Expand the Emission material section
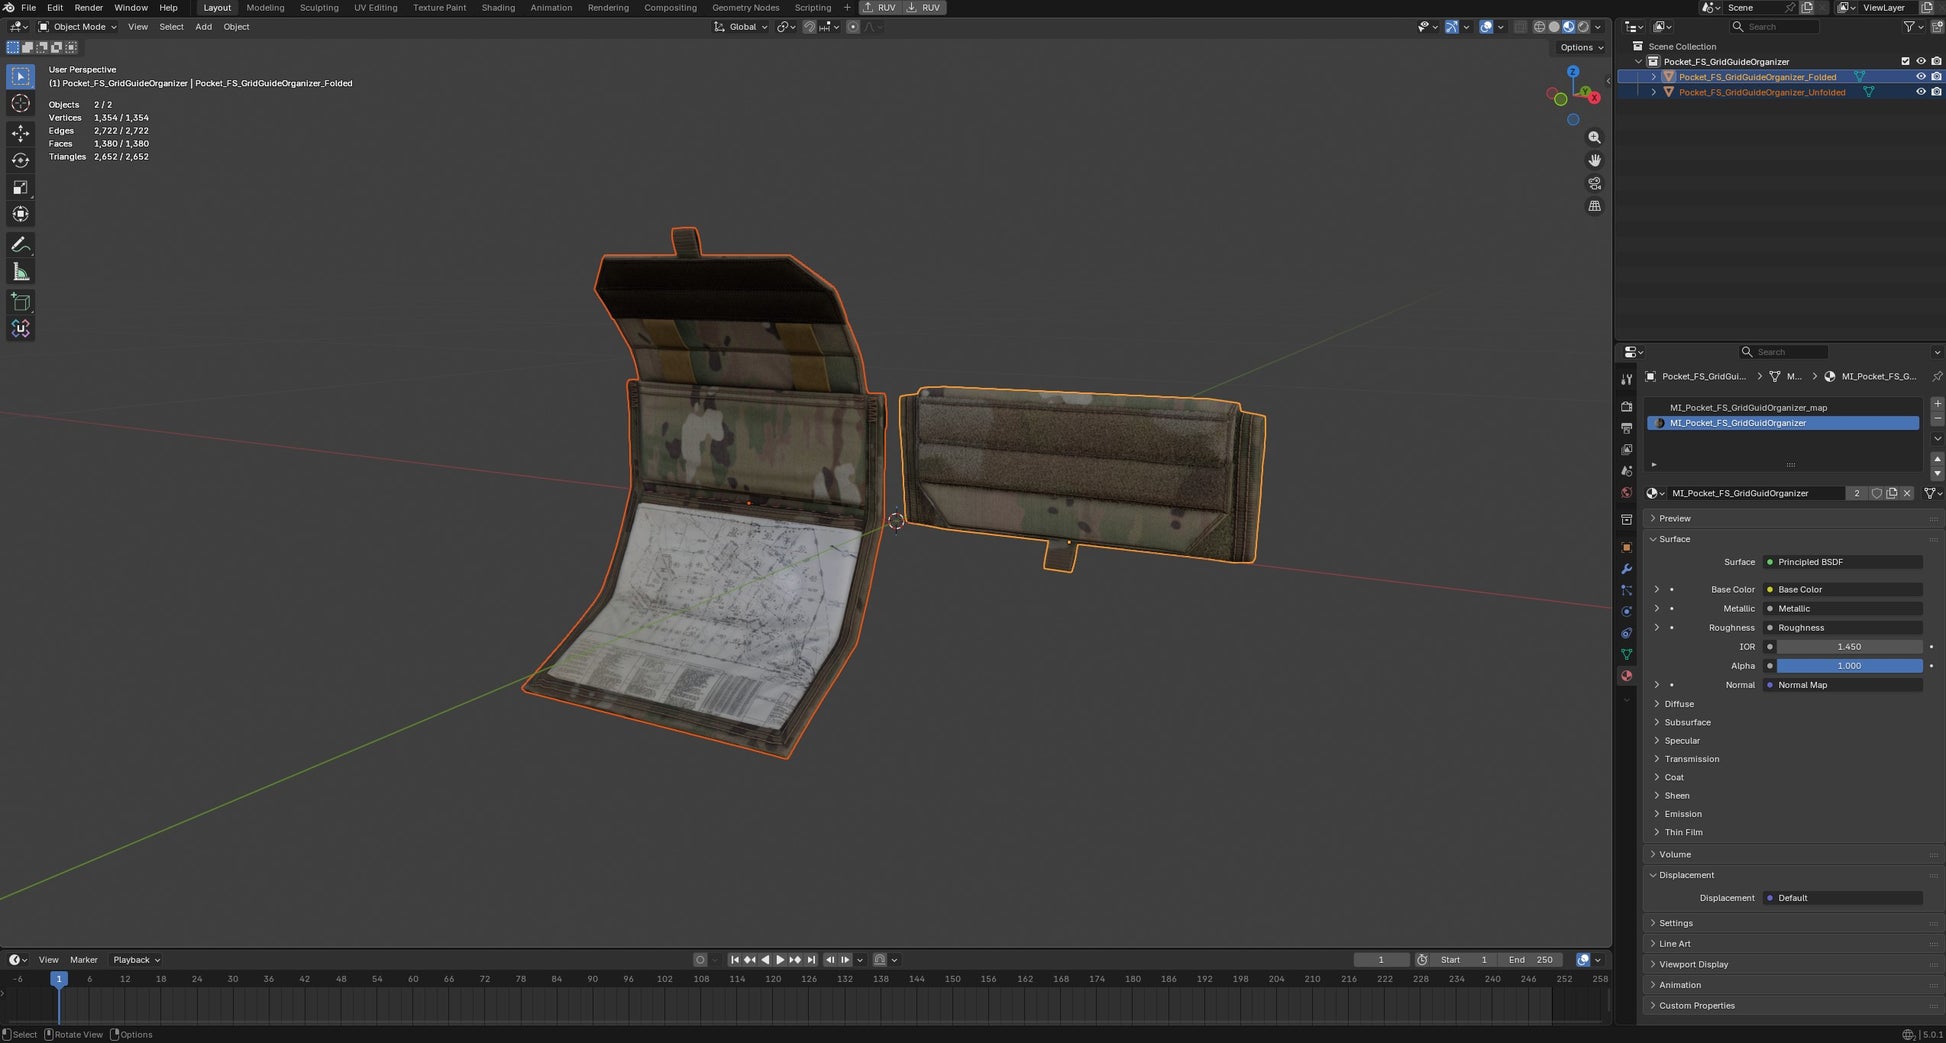Viewport: 1946px width, 1043px height. pos(1683,814)
